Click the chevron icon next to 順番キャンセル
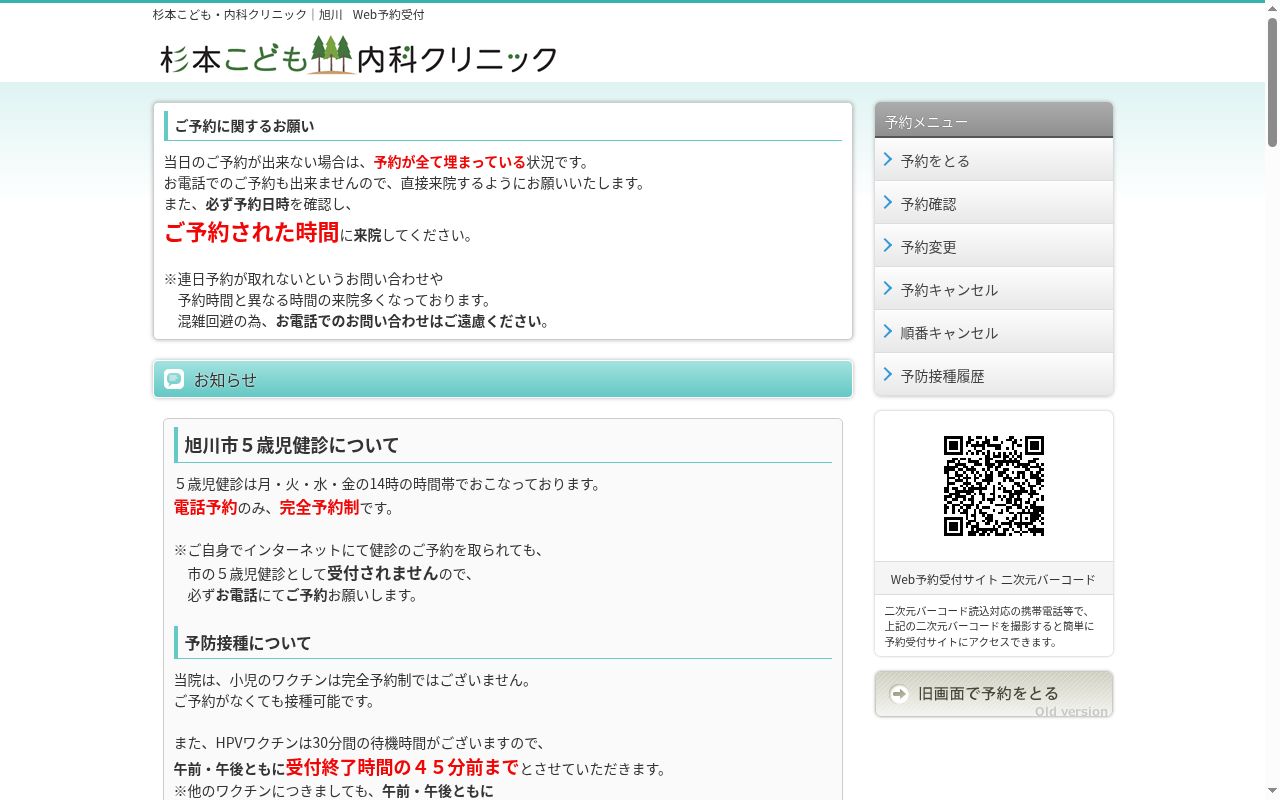The width and height of the screenshot is (1280, 800). pos(887,331)
